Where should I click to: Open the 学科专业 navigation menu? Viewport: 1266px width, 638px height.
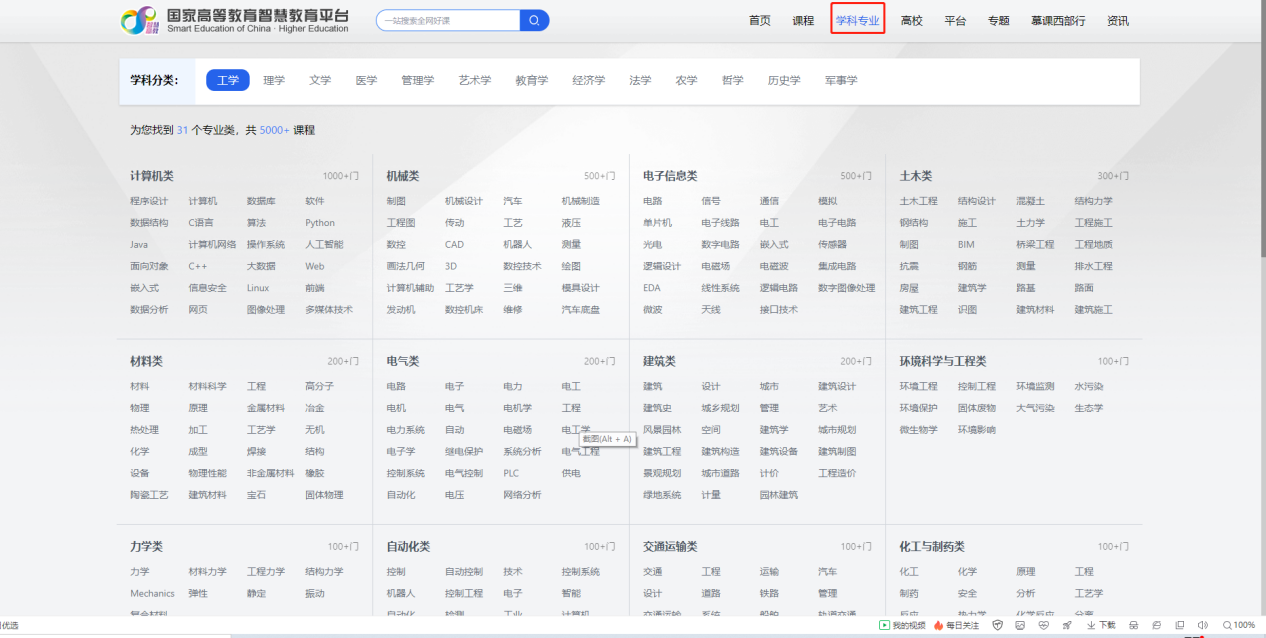click(x=857, y=20)
